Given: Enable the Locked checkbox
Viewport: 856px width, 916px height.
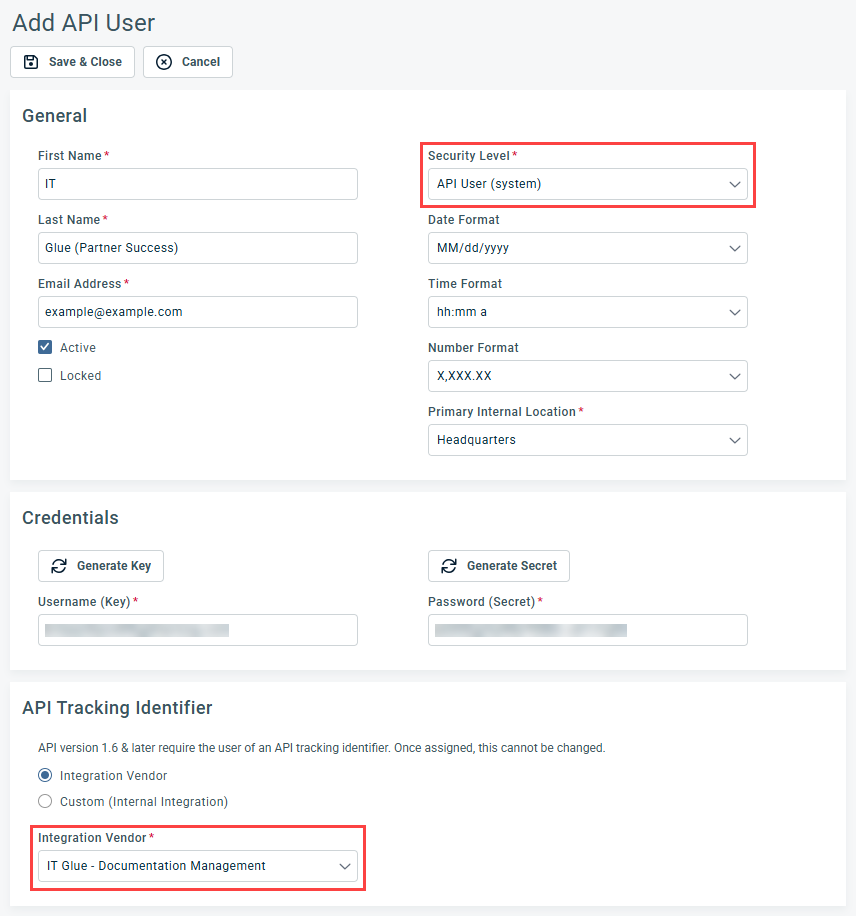Looking at the screenshot, I should (x=45, y=376).
